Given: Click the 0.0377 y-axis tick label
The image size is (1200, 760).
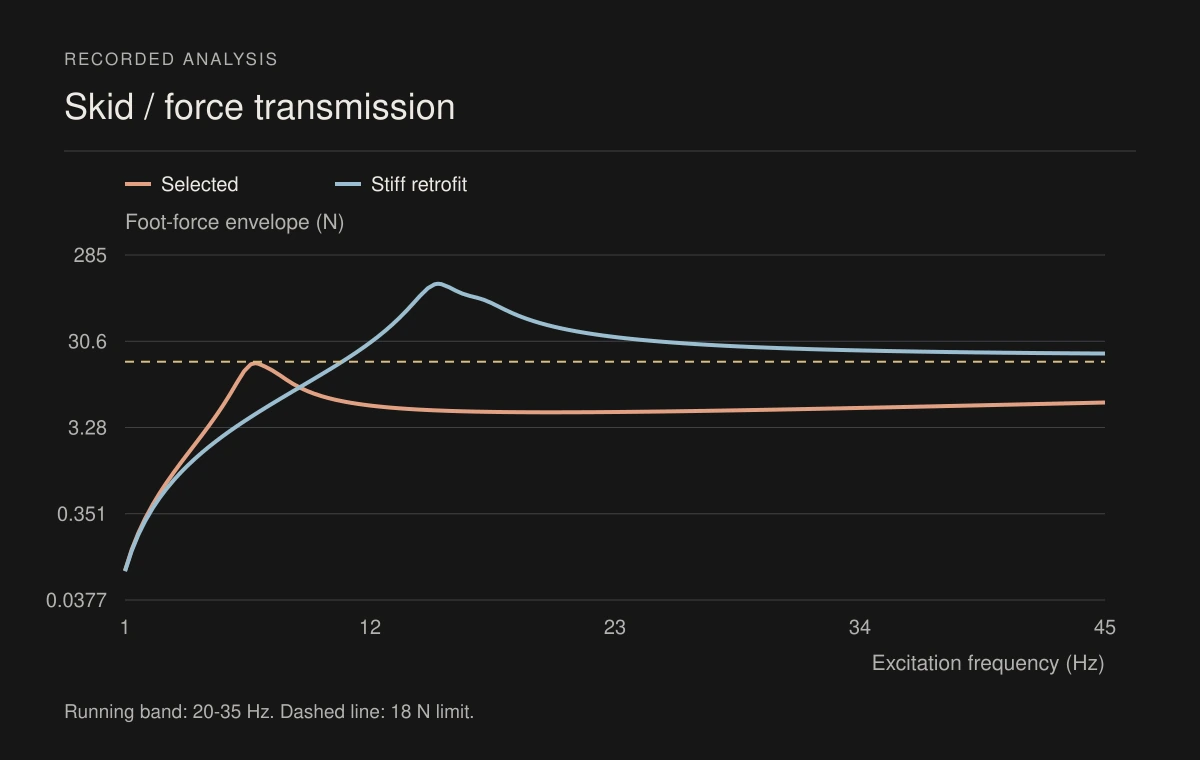Looking at the screenshot, I should point(77,600).
